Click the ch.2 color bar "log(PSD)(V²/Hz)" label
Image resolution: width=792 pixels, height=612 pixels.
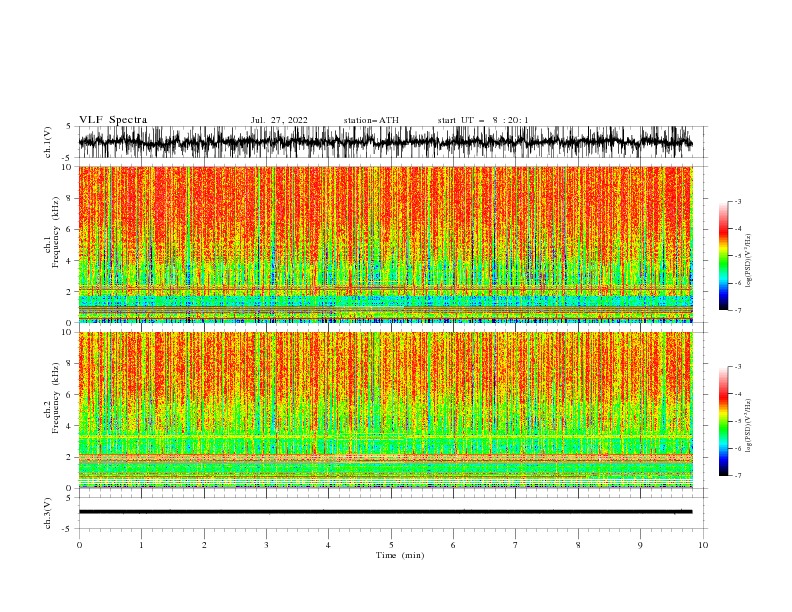(x=748, y=426)
